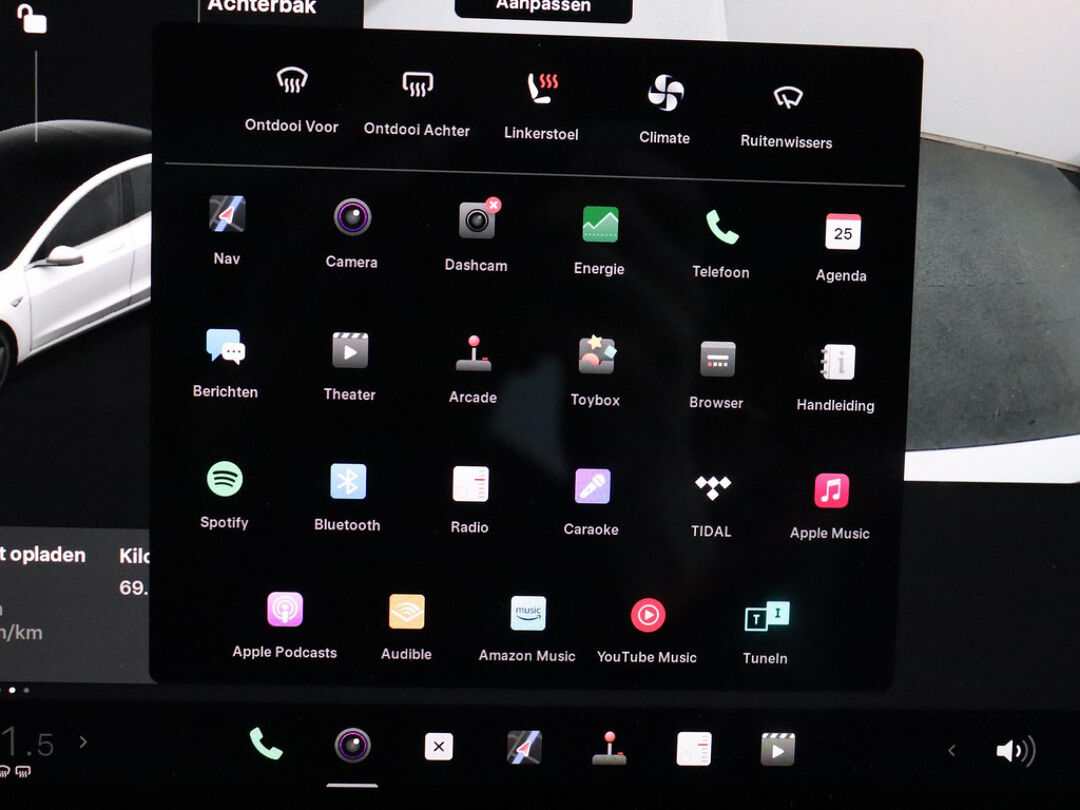Click the speaker volume control

[x=1014, y=751]
